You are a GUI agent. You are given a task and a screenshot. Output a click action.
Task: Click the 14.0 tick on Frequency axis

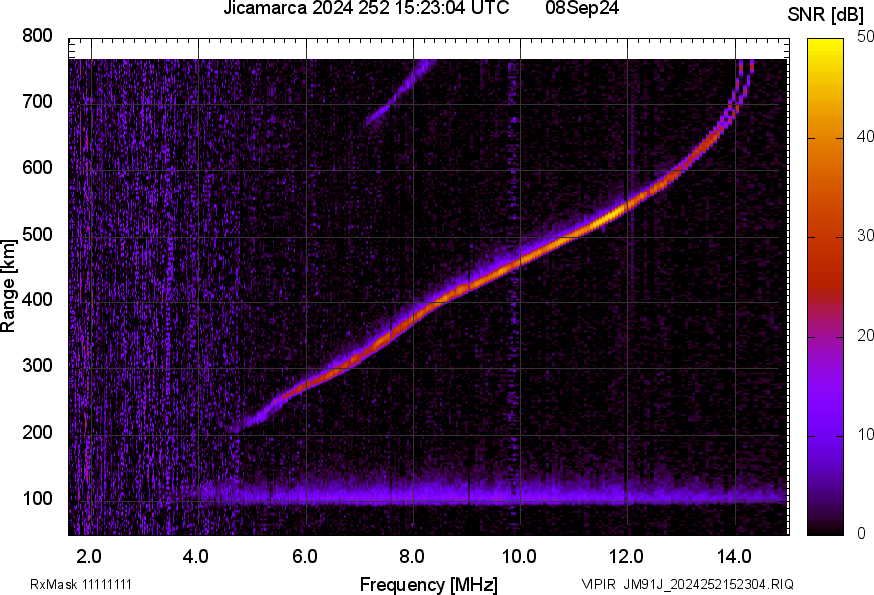click(734, 556)
